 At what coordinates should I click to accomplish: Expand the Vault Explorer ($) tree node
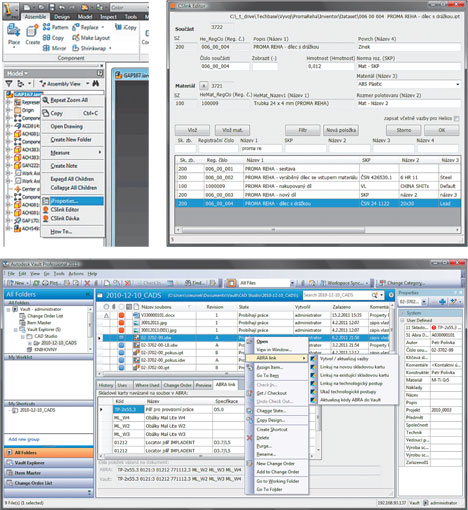coord(16,330)
